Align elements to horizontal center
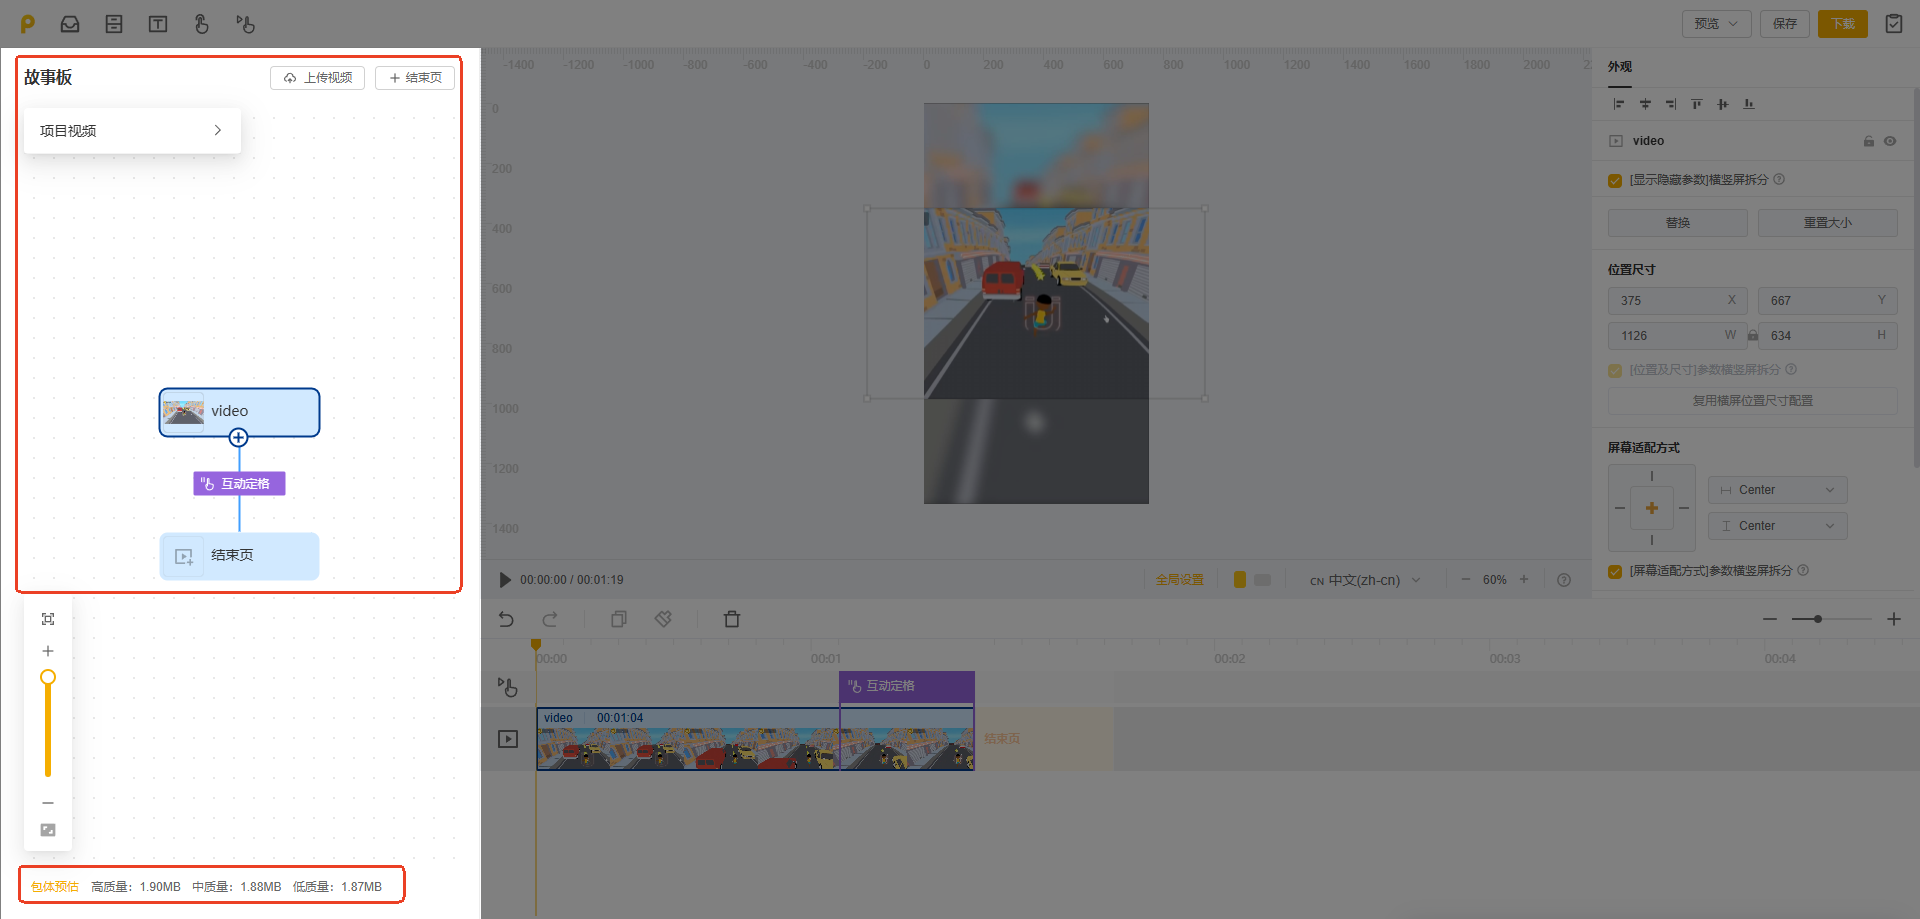1920x919 pixels. click(x=1645, y=104)
